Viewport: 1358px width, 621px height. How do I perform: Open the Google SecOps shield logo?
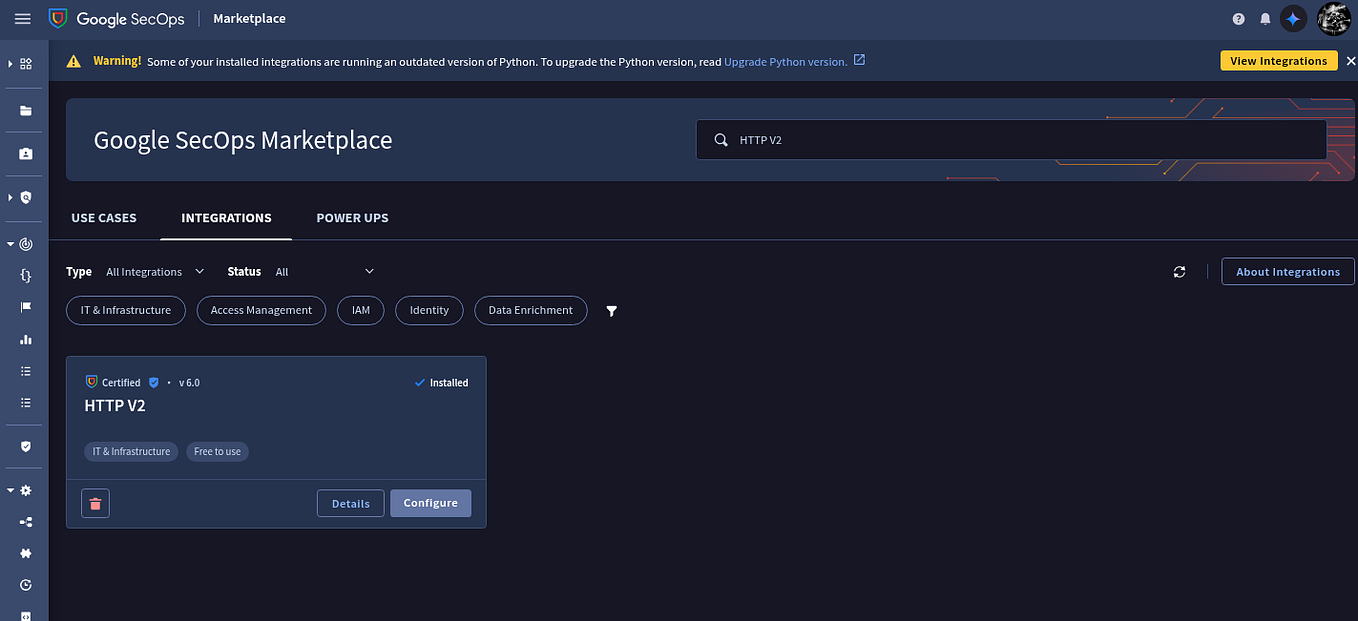[x=57, y=18]
